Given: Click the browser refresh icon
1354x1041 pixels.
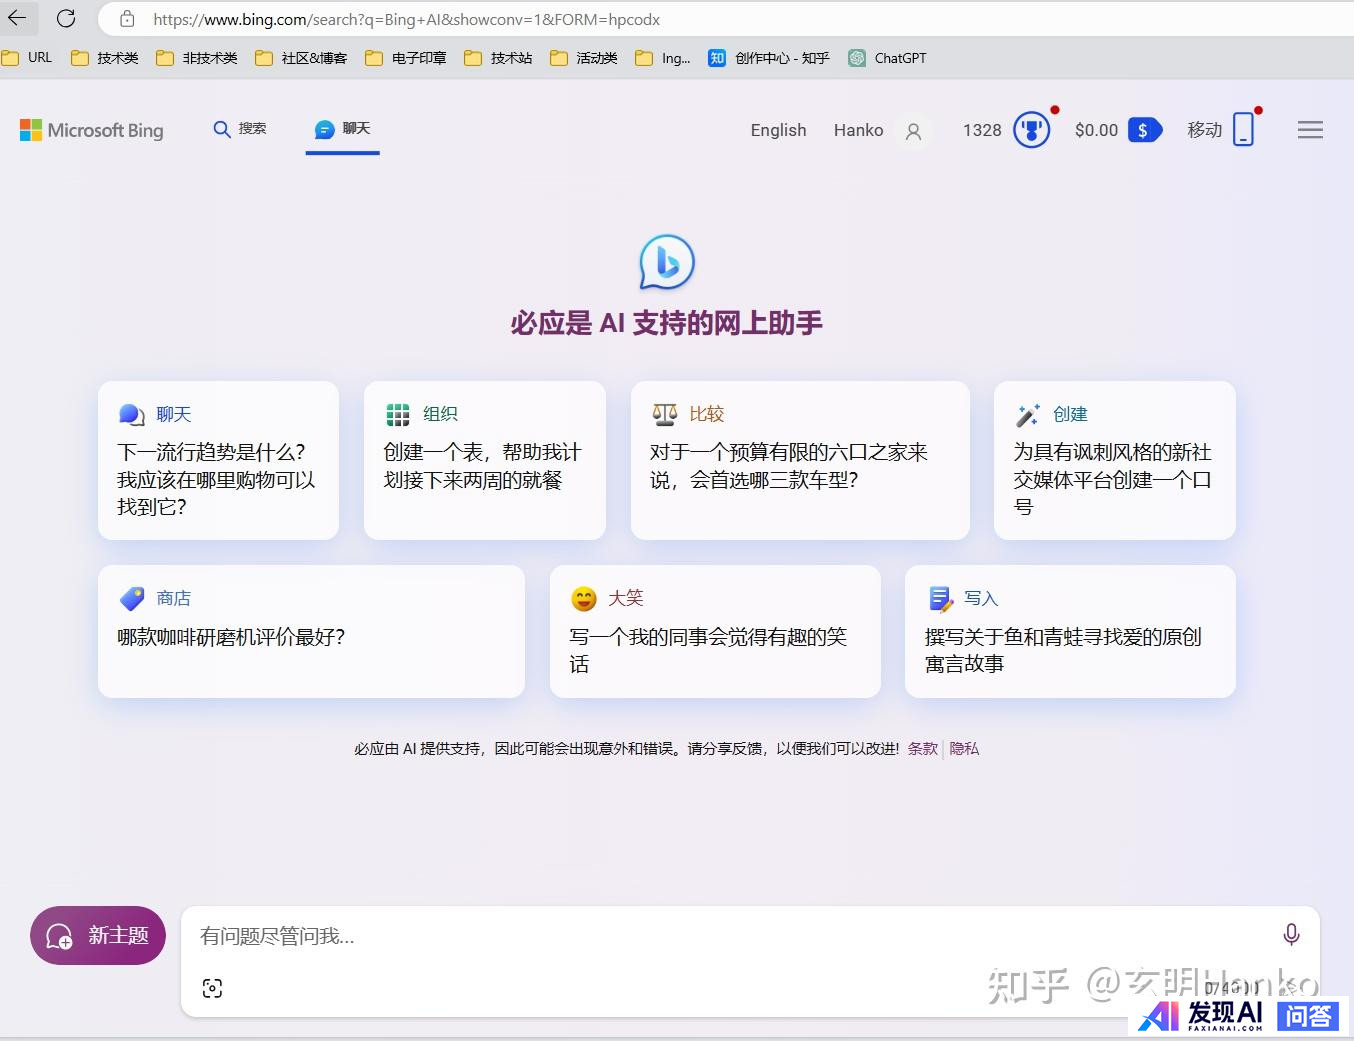Looking at the screenshot, I should (66, 18).
